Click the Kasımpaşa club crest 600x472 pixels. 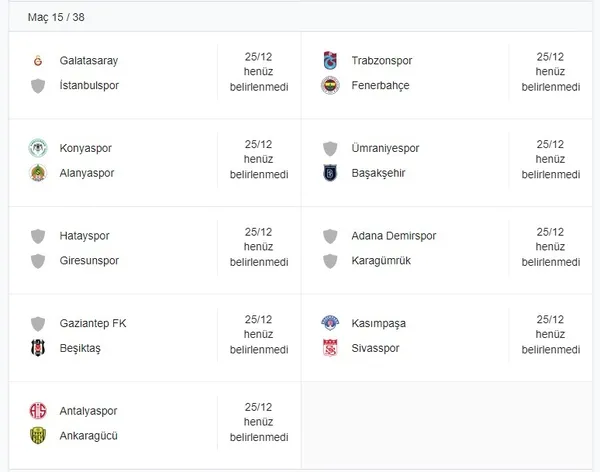(x=330, y=323)
